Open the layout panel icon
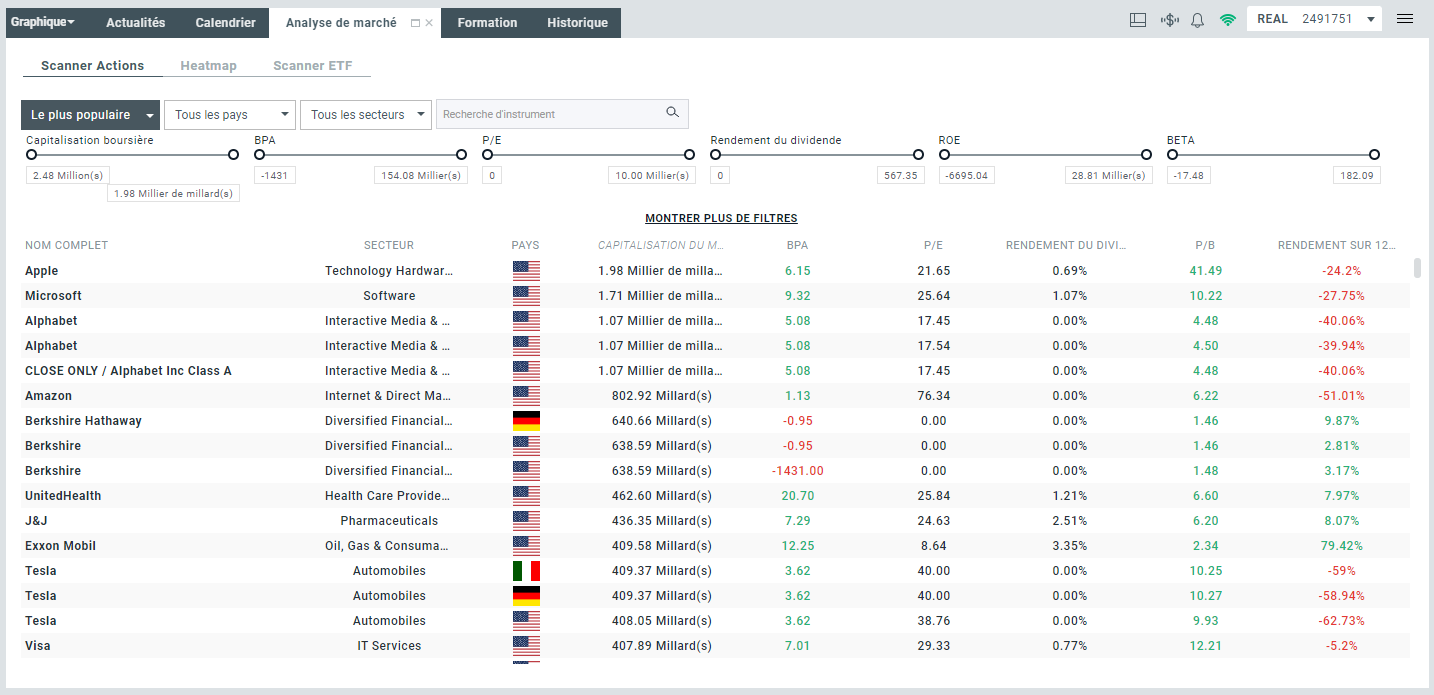1434x695 pixels. [x=1137, y=20]
